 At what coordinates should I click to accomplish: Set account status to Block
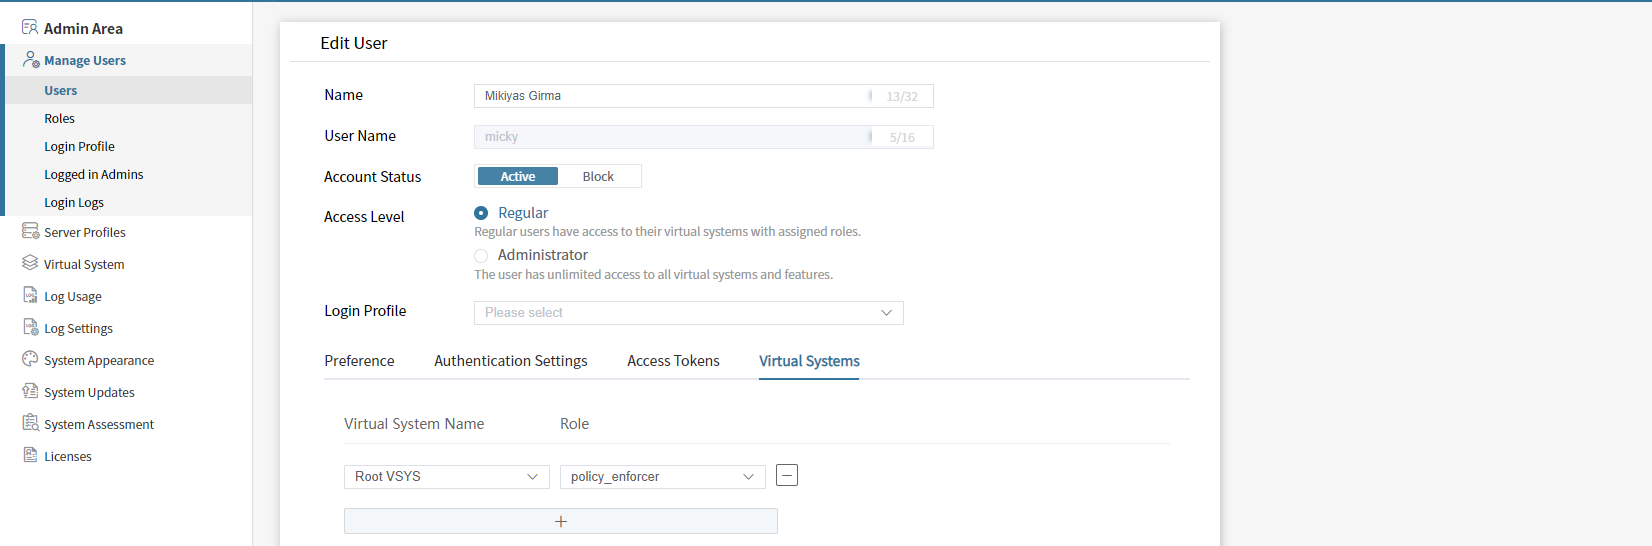click(x=598, y=177)
